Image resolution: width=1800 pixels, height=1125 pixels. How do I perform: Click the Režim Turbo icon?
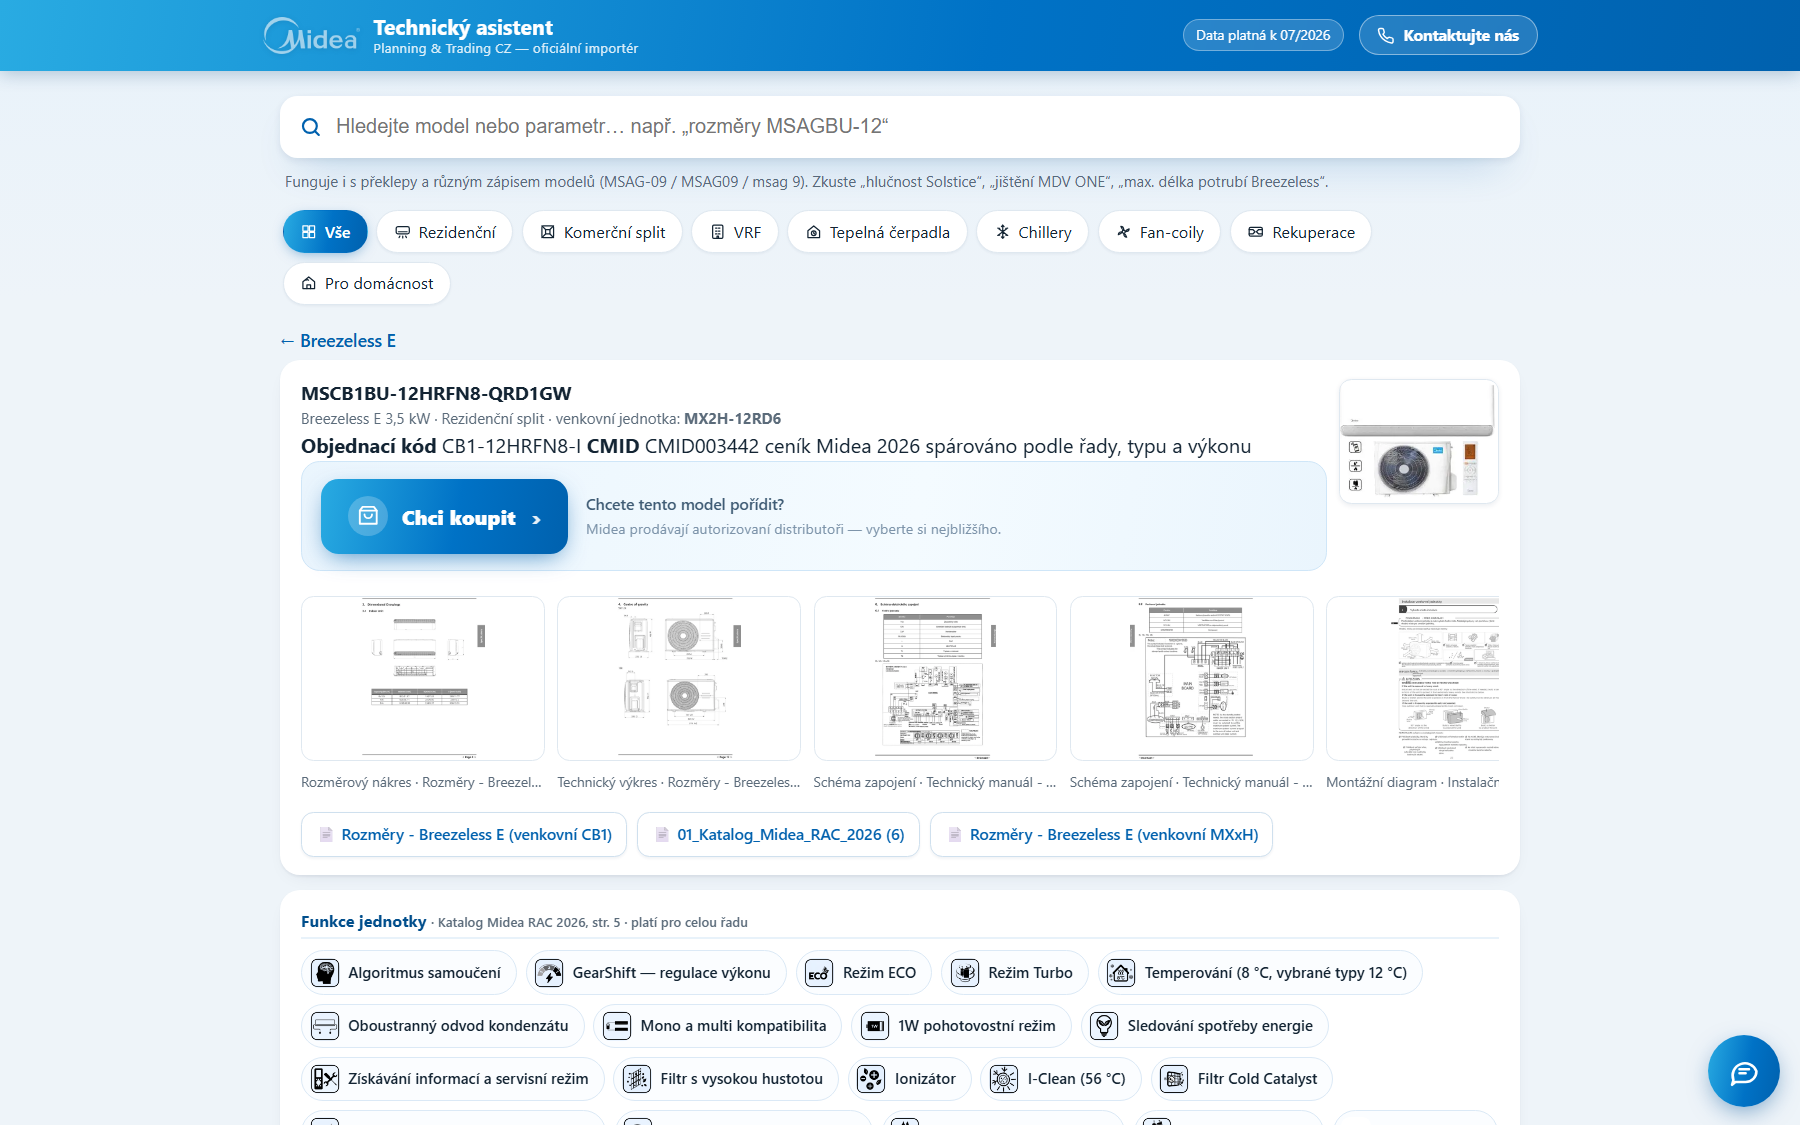pyautogui.click(x=965, y=973)
